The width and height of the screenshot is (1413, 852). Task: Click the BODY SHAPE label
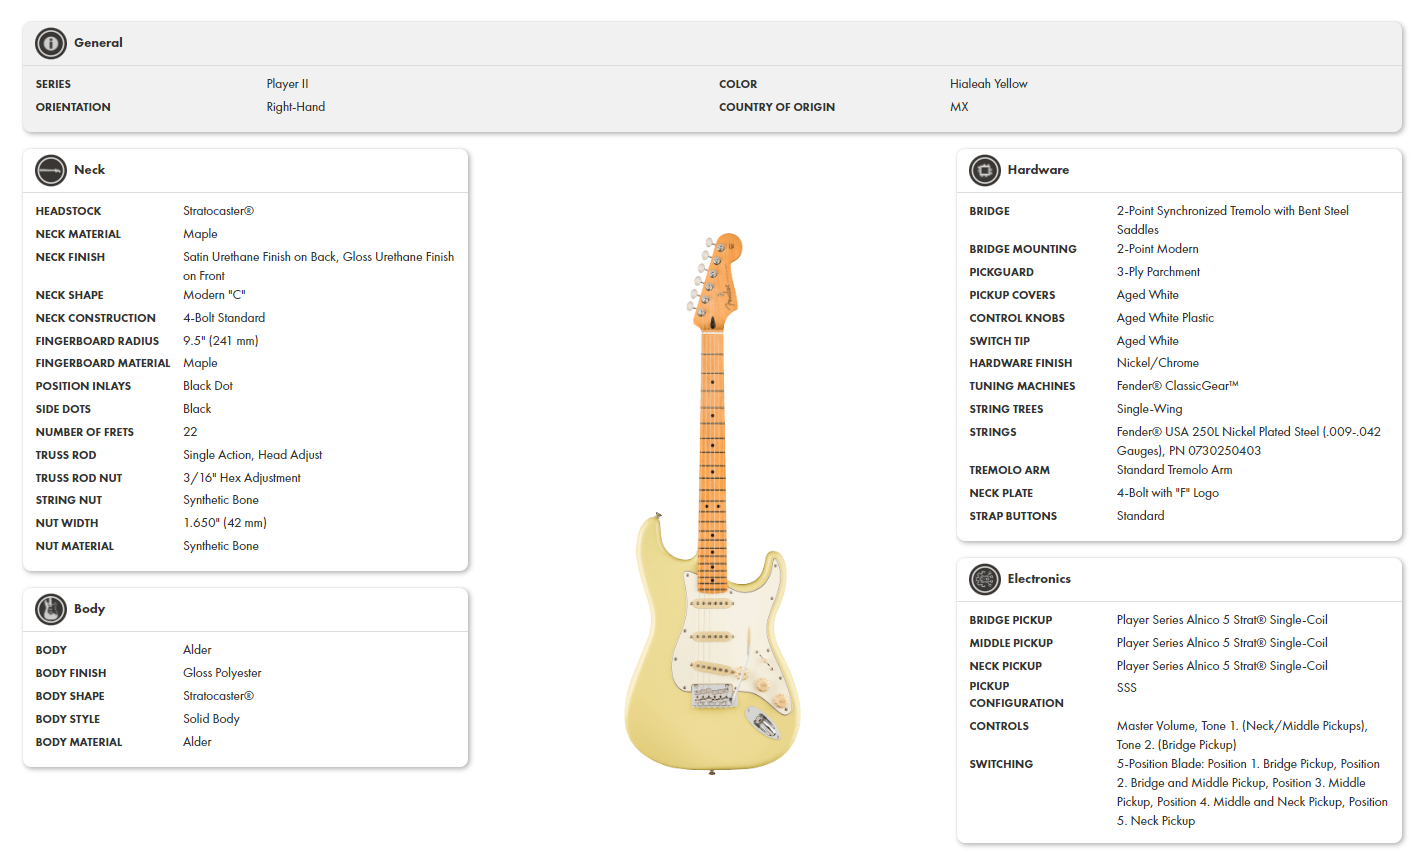70,696
